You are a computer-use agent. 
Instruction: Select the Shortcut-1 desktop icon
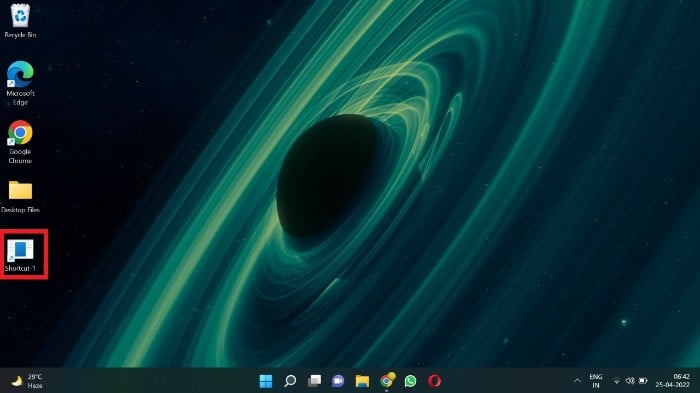click(21, 255)
